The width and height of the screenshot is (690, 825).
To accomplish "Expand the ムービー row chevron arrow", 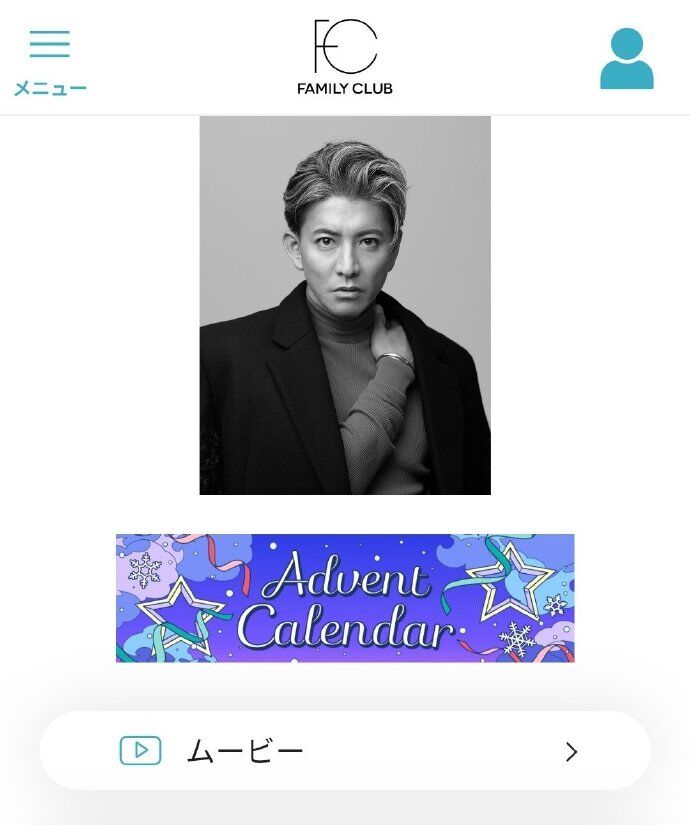I will [x=572, y=752].
